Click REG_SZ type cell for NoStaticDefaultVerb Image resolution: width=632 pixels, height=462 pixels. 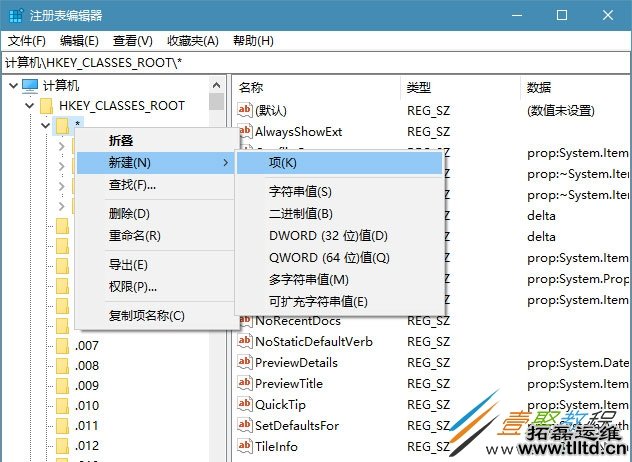pos(428,341)
